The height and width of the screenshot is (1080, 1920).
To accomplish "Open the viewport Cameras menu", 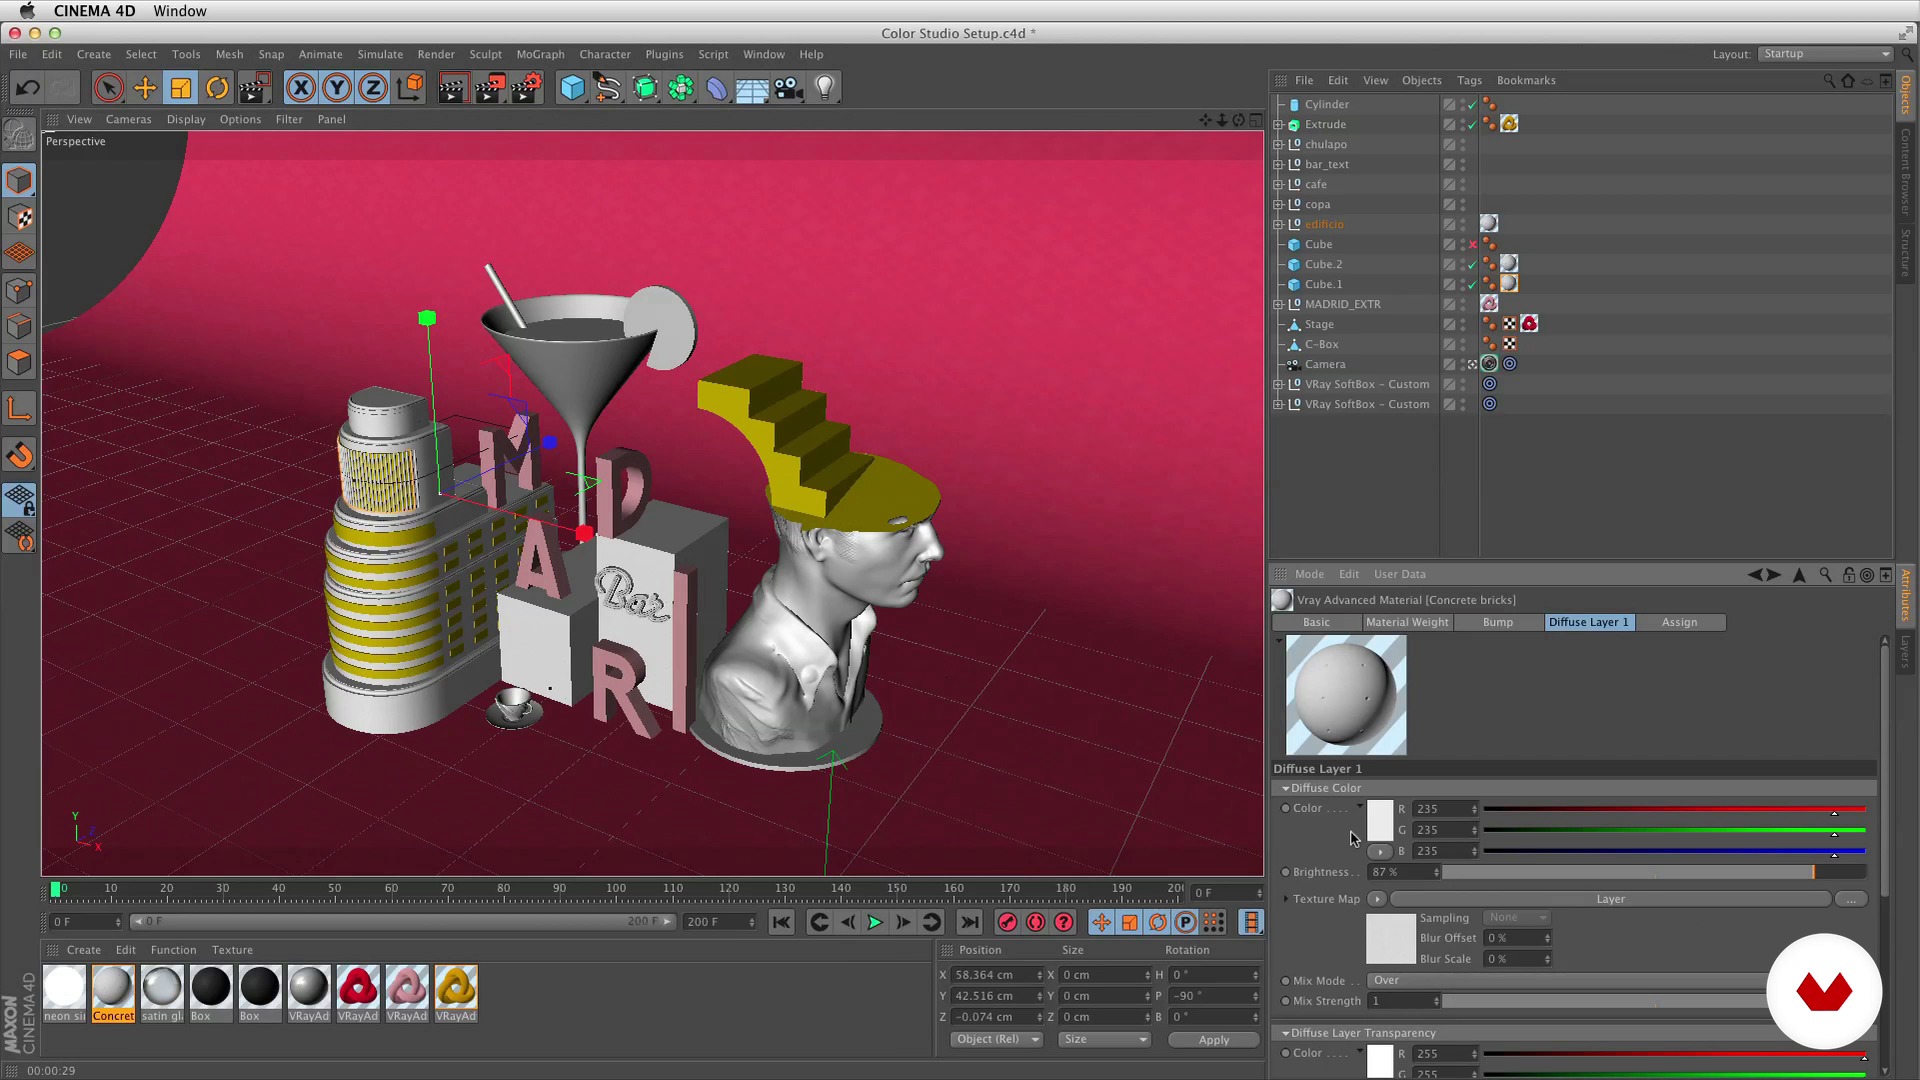I will [128, 119].
